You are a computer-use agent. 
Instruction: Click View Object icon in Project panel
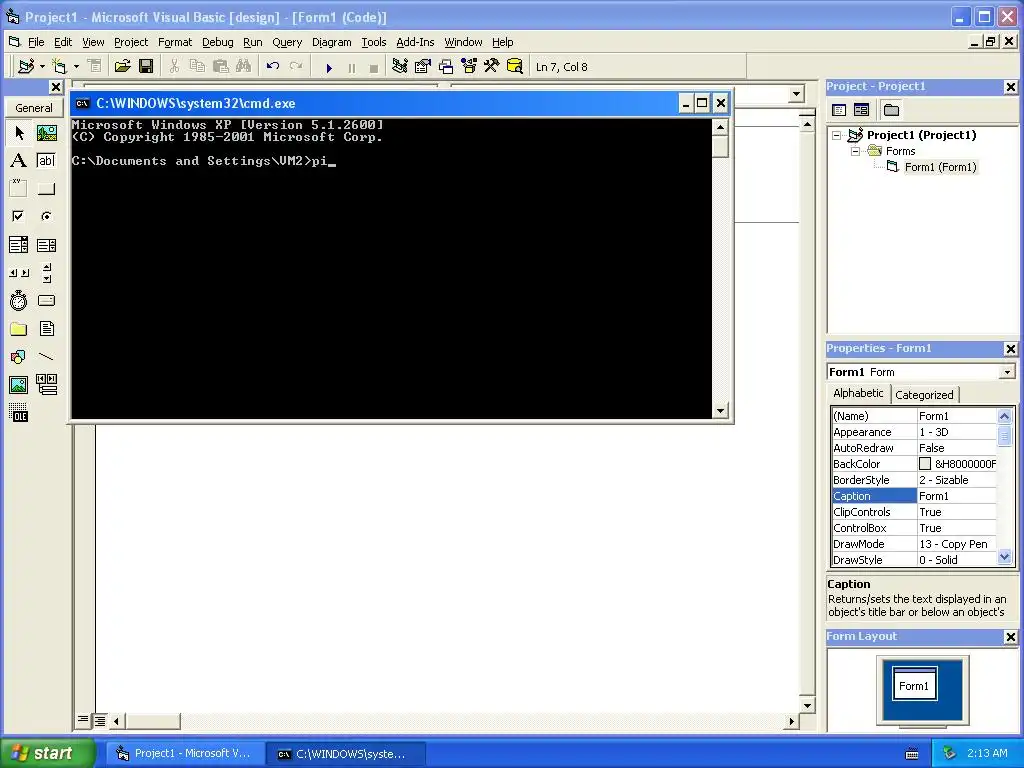(x=861, y=110)
